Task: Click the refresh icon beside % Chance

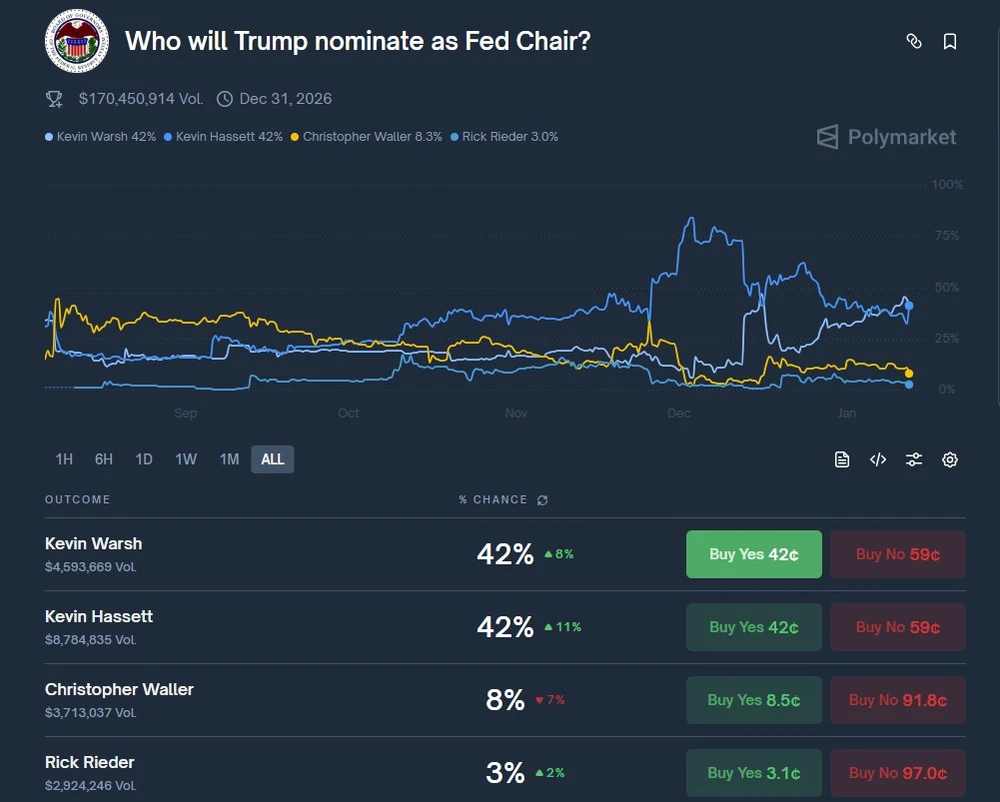Action: 542,500
